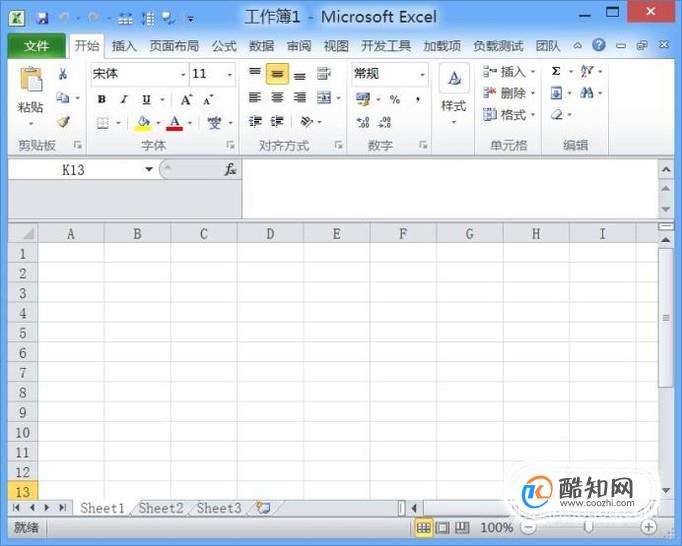Apply the red font color
Image resolution: width=682 pixels, height=546 pixels.
tap(174, 123)
